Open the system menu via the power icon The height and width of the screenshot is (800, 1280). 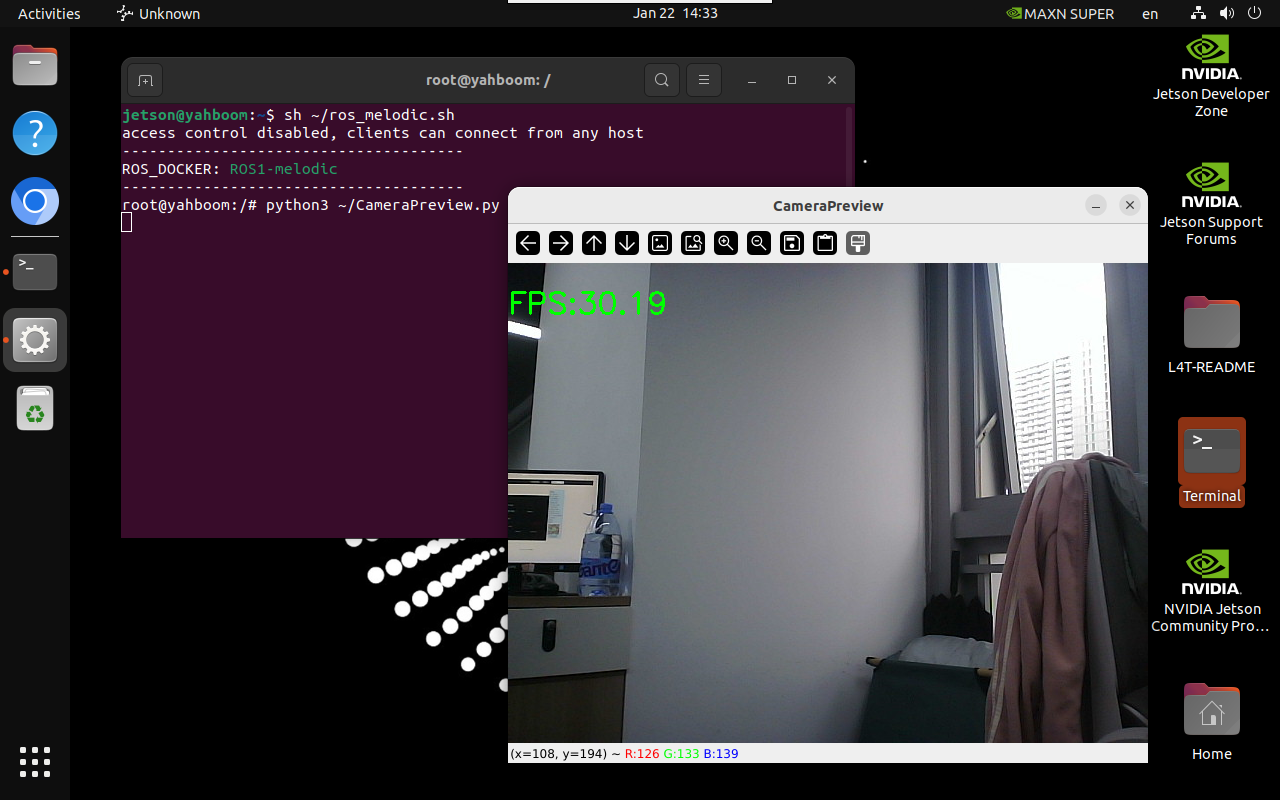click(x=1254, y=14)
